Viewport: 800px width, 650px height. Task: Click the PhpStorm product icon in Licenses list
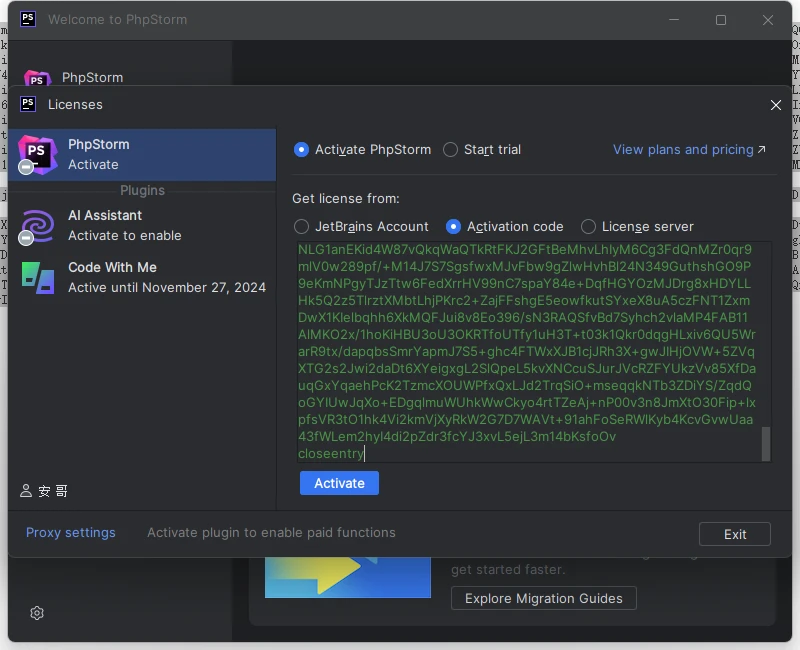point(37,155)
